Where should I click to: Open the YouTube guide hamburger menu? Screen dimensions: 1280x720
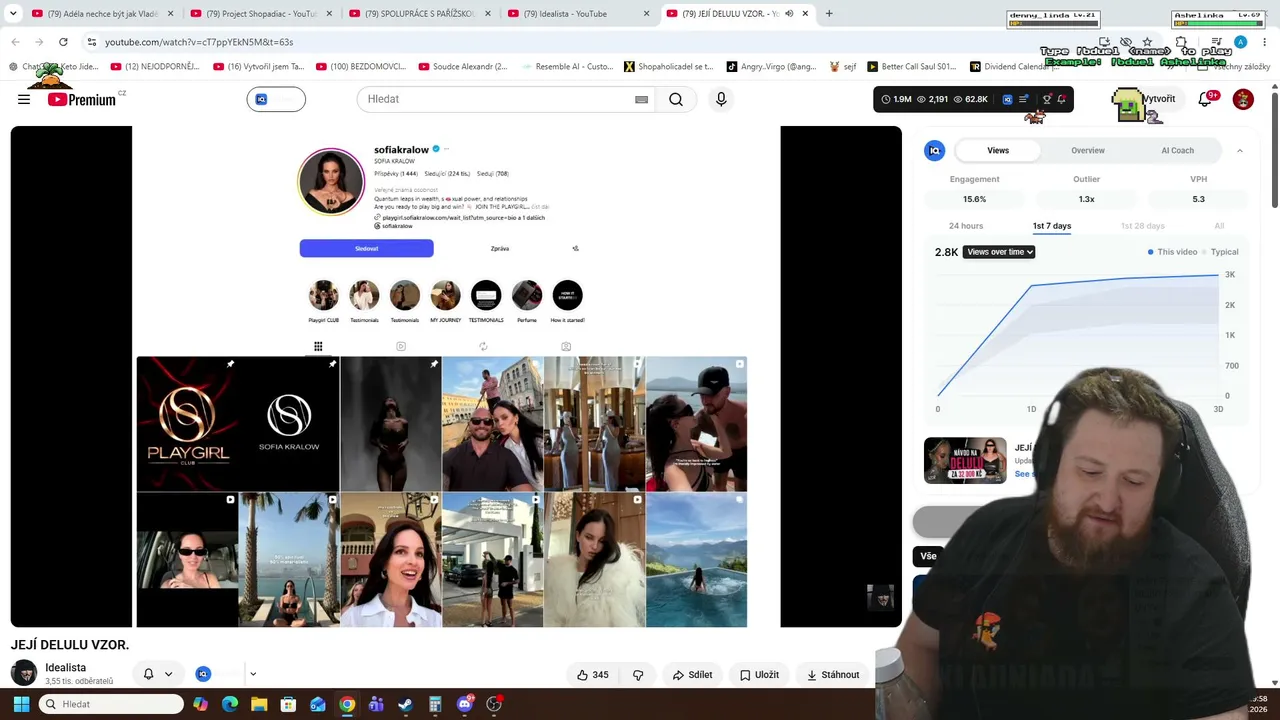tap(24, 99)
